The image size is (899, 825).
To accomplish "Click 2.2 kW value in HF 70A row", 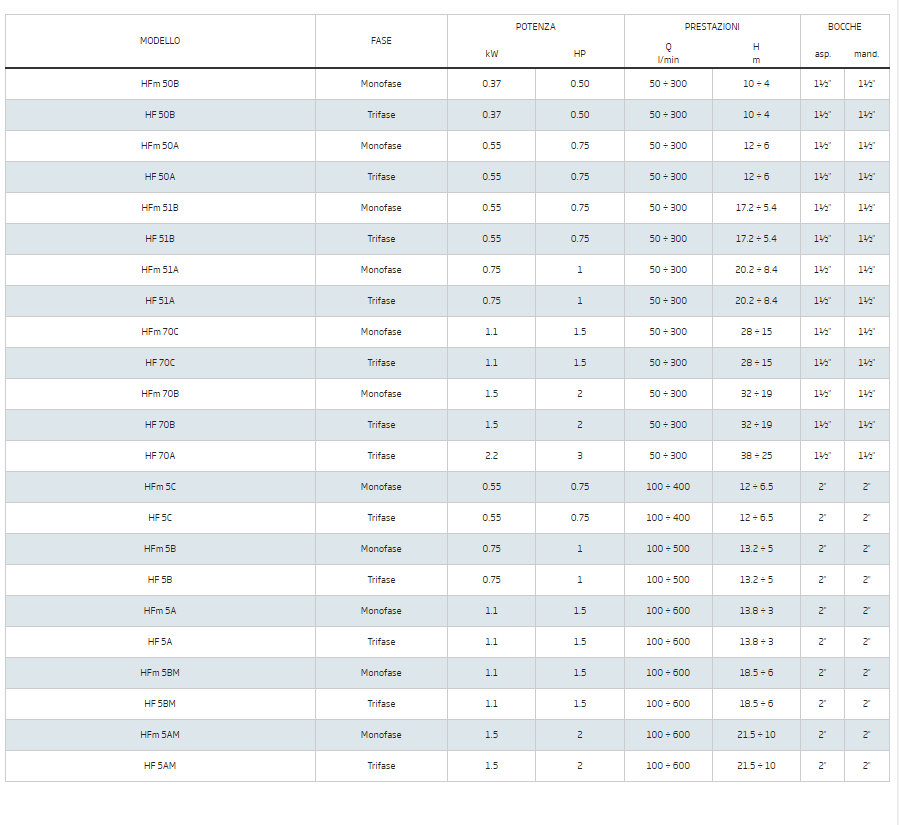I will 491,456.
